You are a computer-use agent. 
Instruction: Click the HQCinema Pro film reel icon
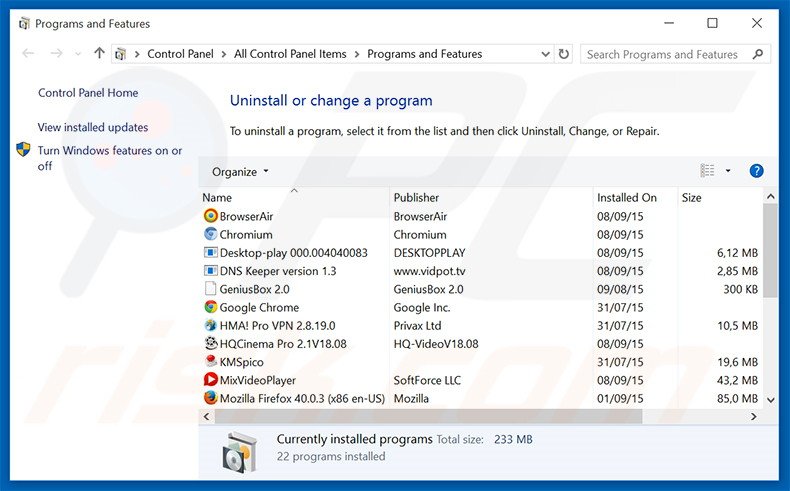(x=211, y=343)
